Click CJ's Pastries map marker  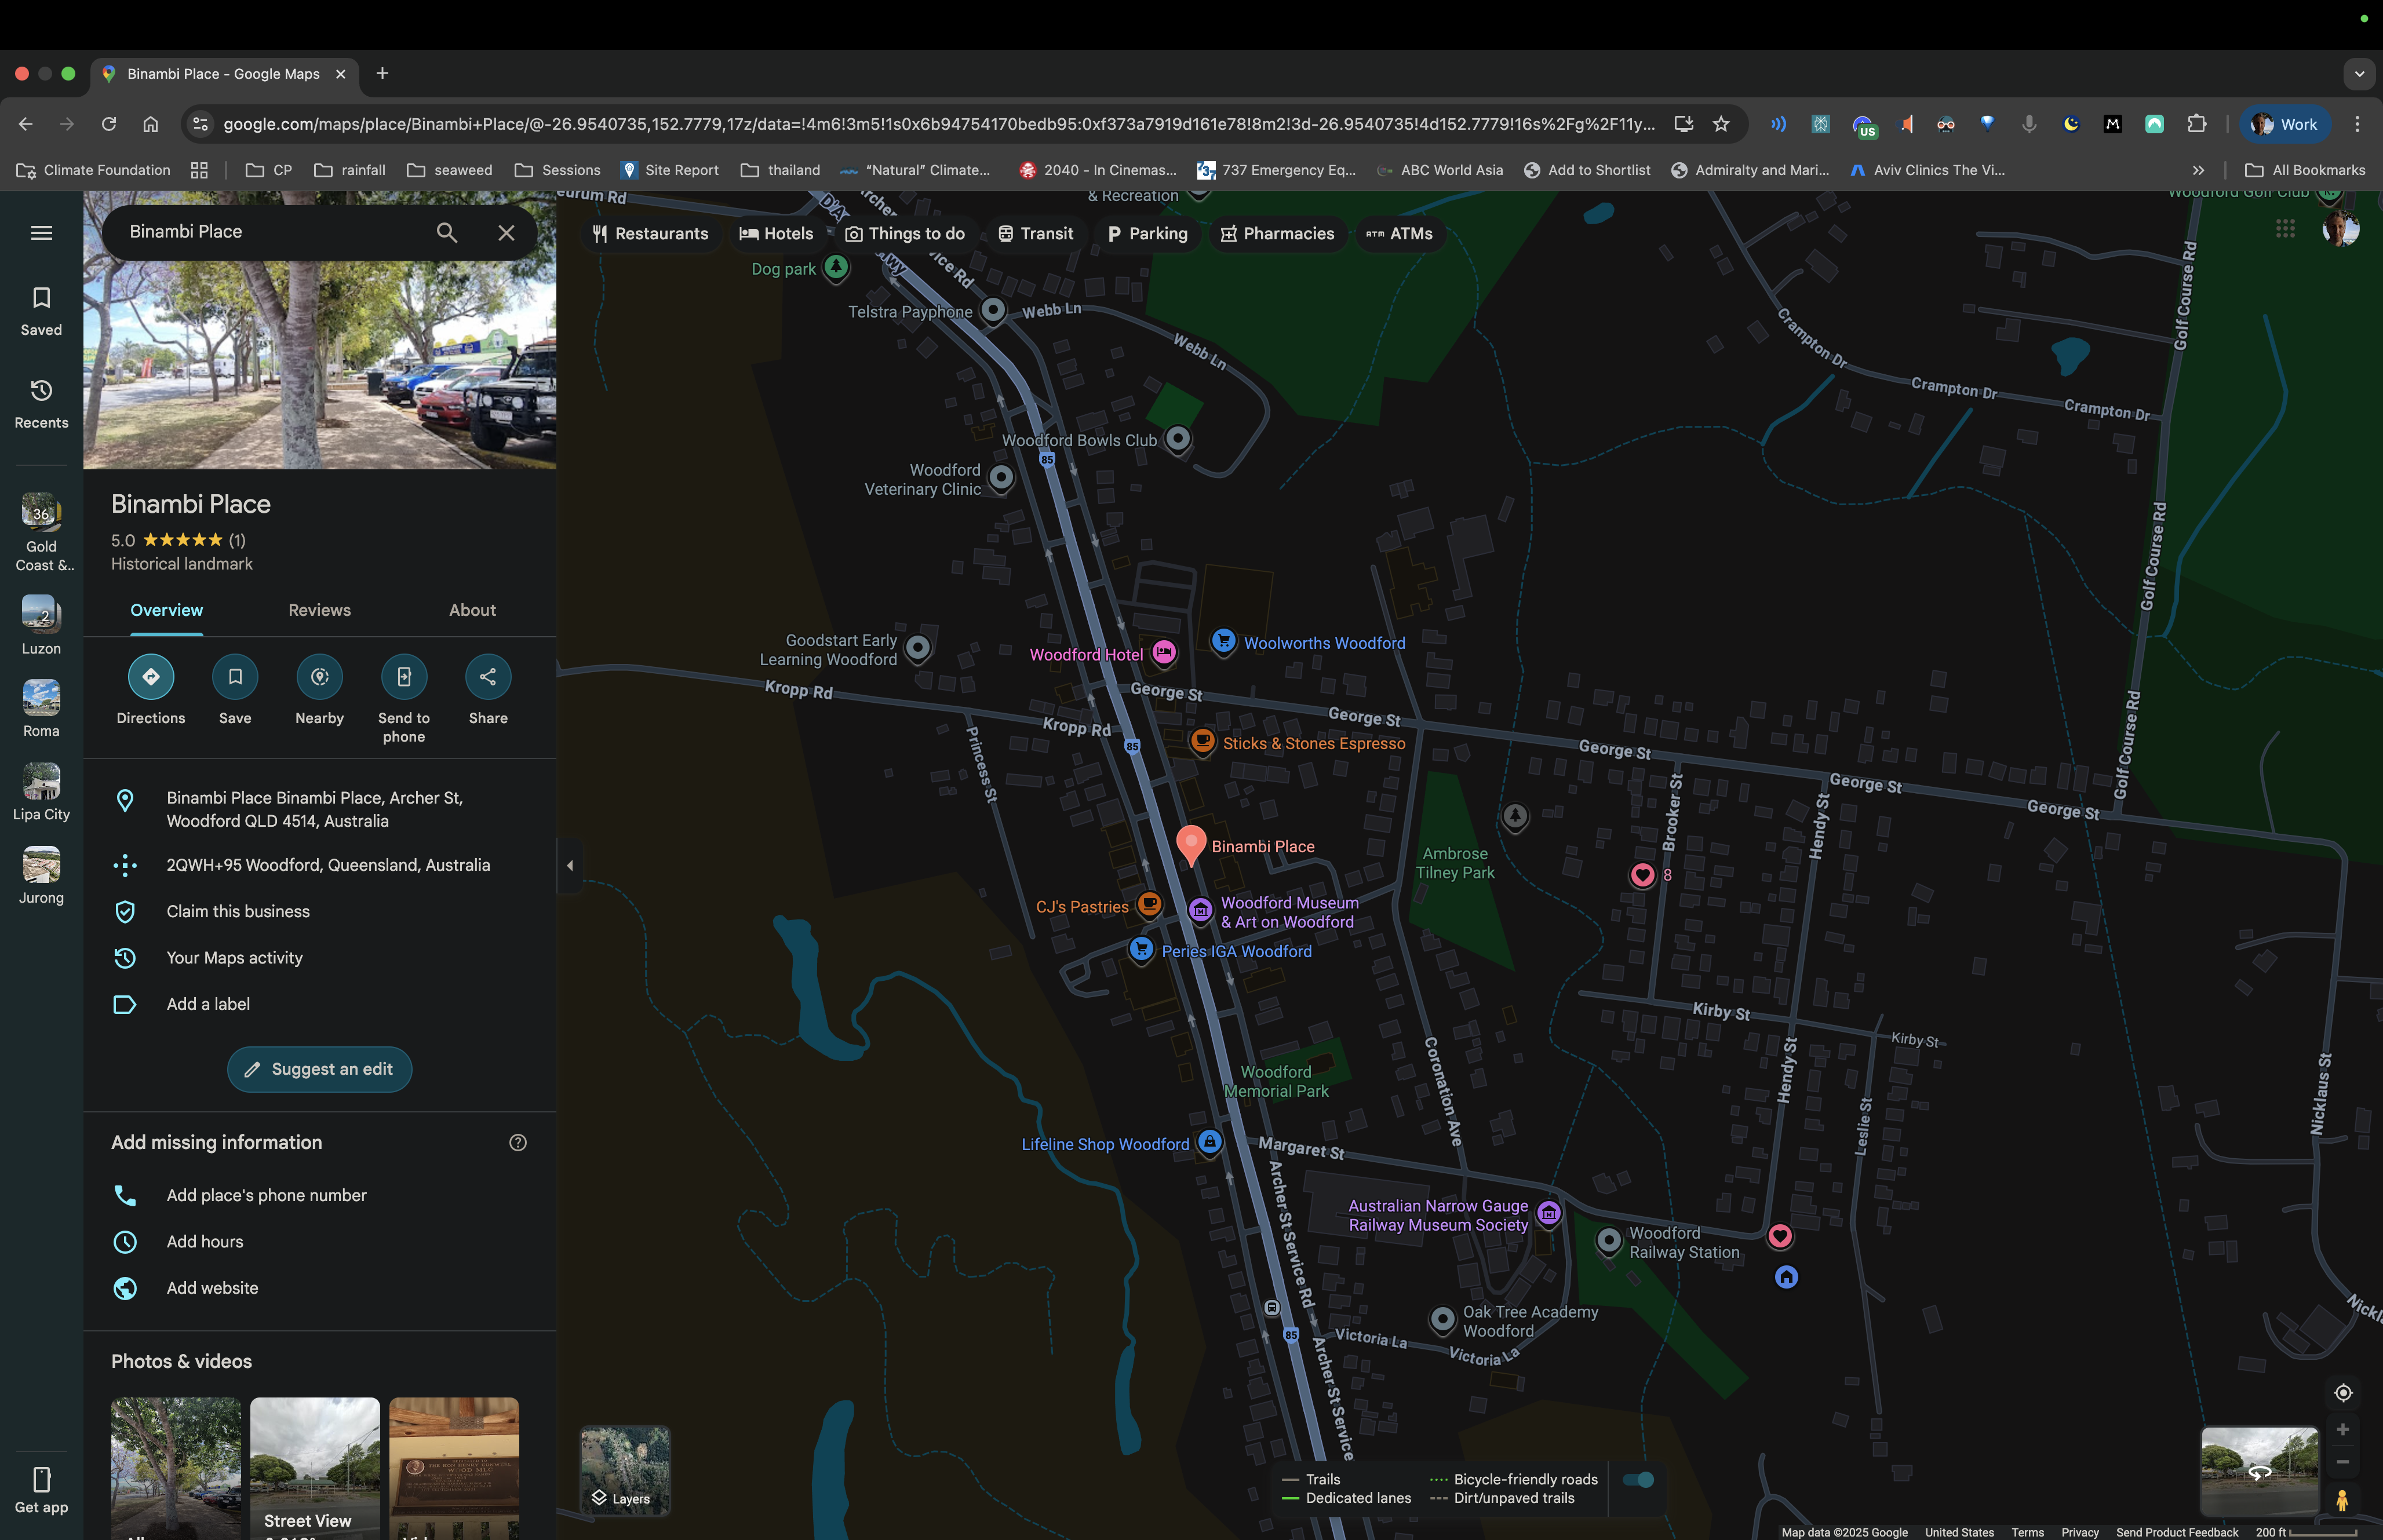pyautogui.click(x=1149, y=904)
